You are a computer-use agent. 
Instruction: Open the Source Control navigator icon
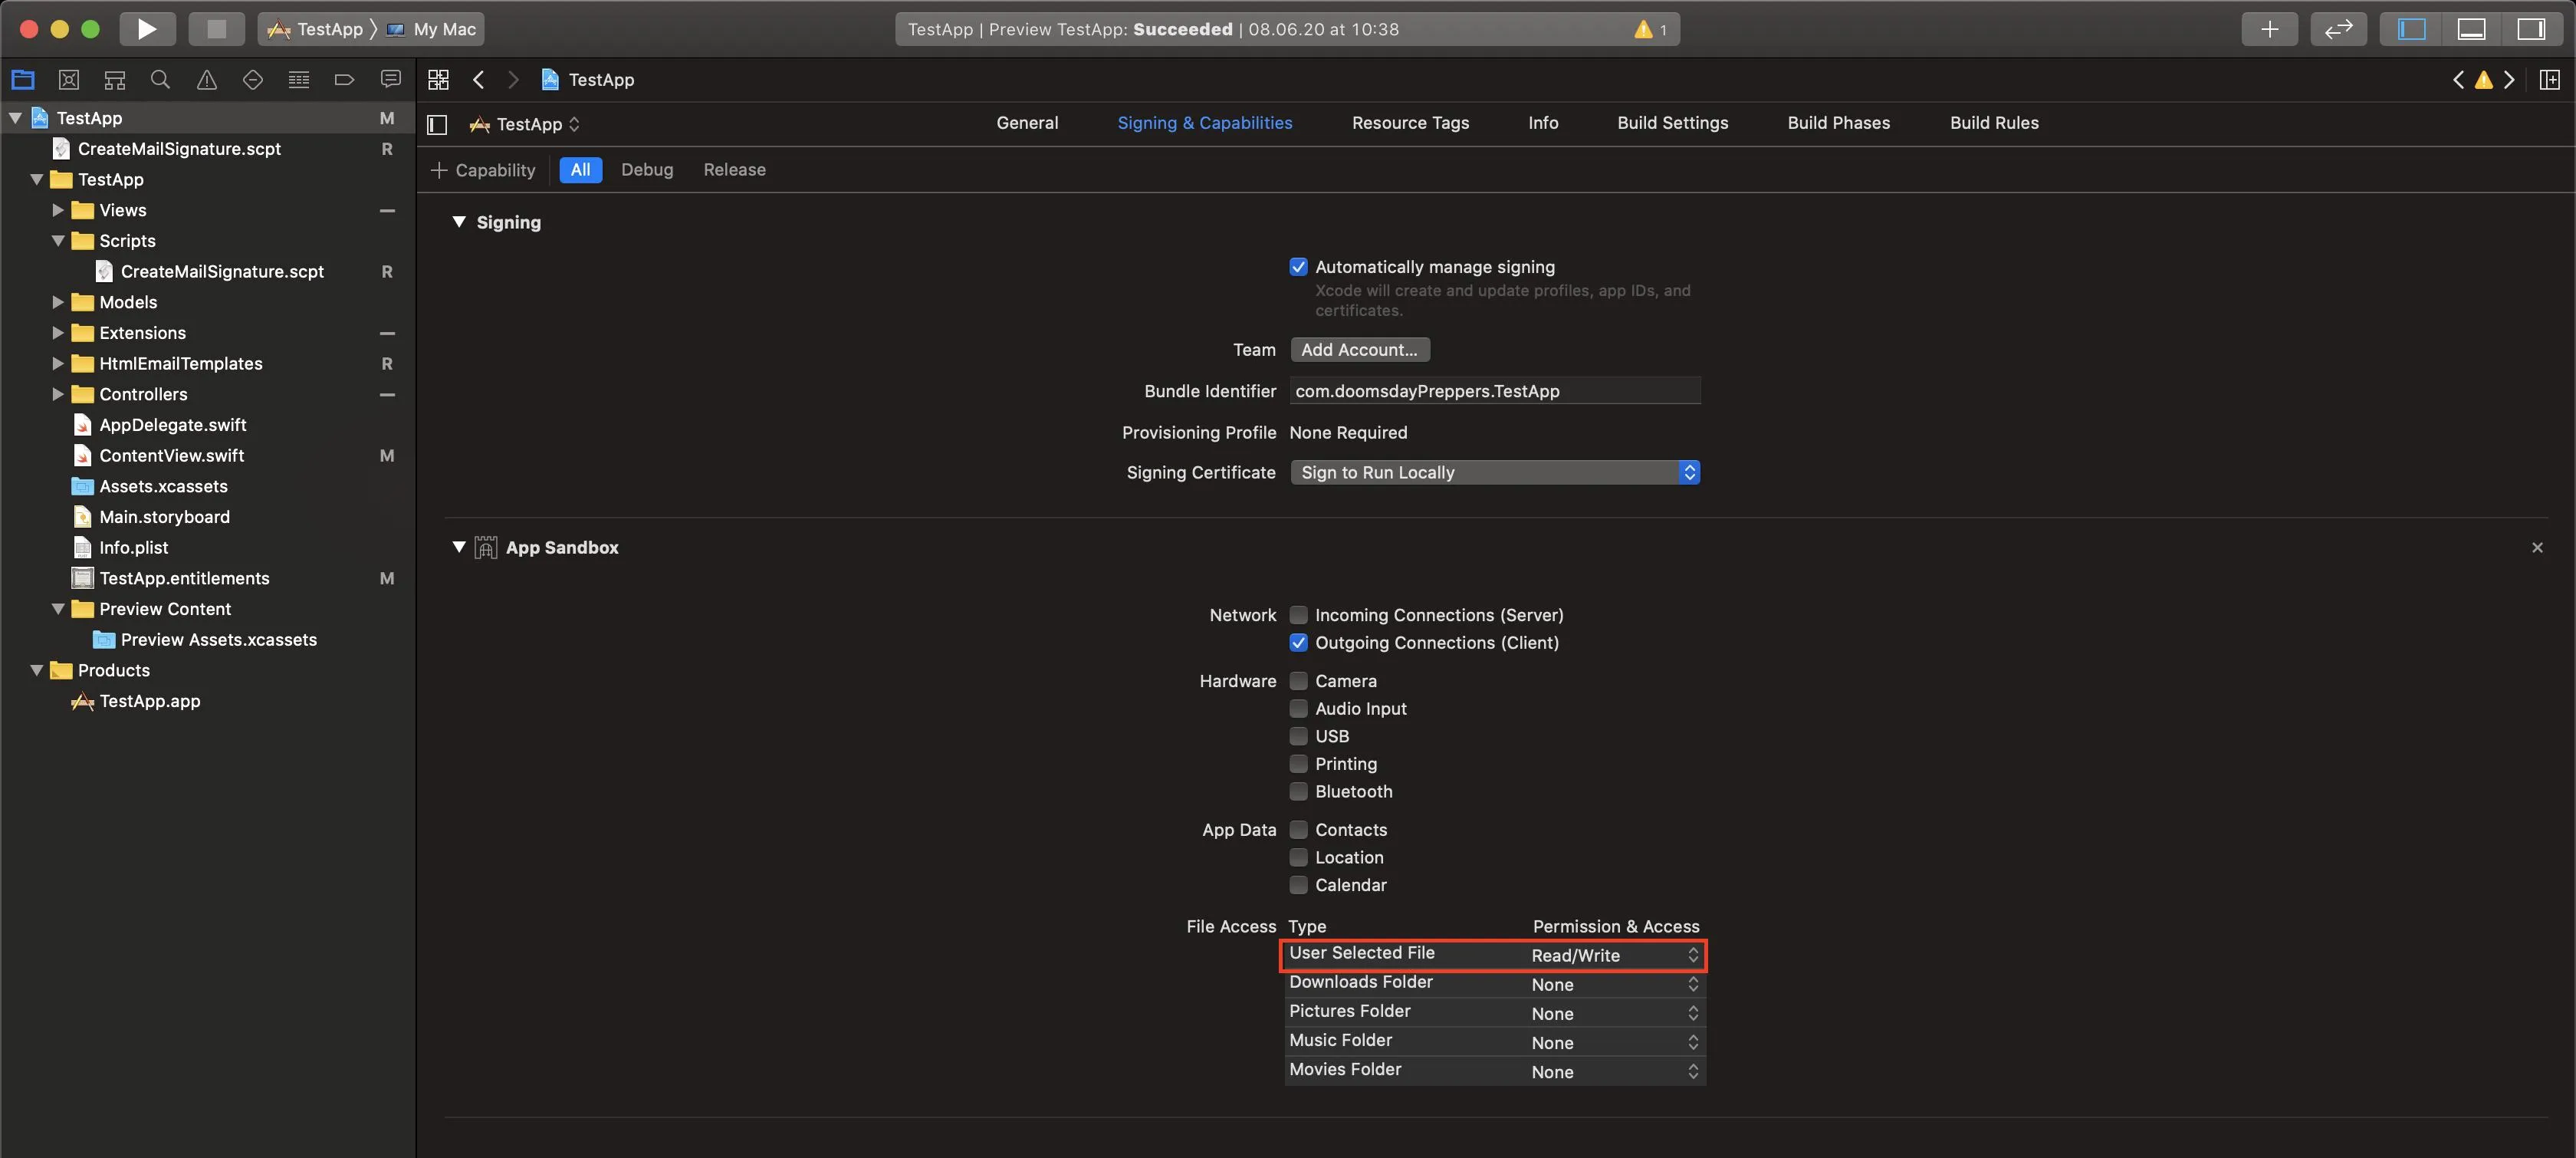[69, 80]
